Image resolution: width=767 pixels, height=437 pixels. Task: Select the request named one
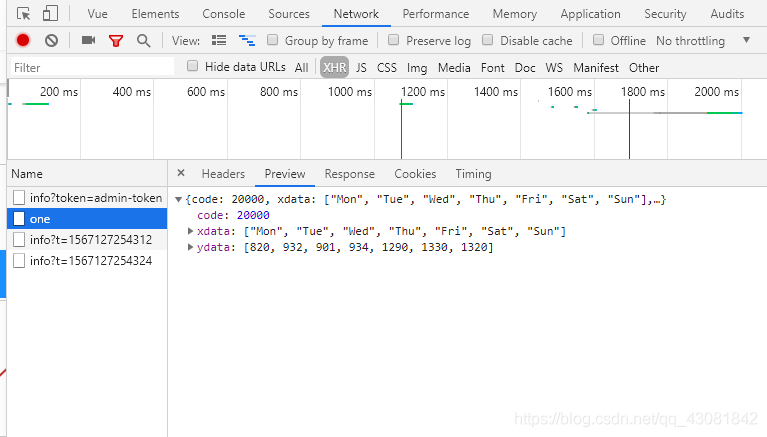click(87, 219)
